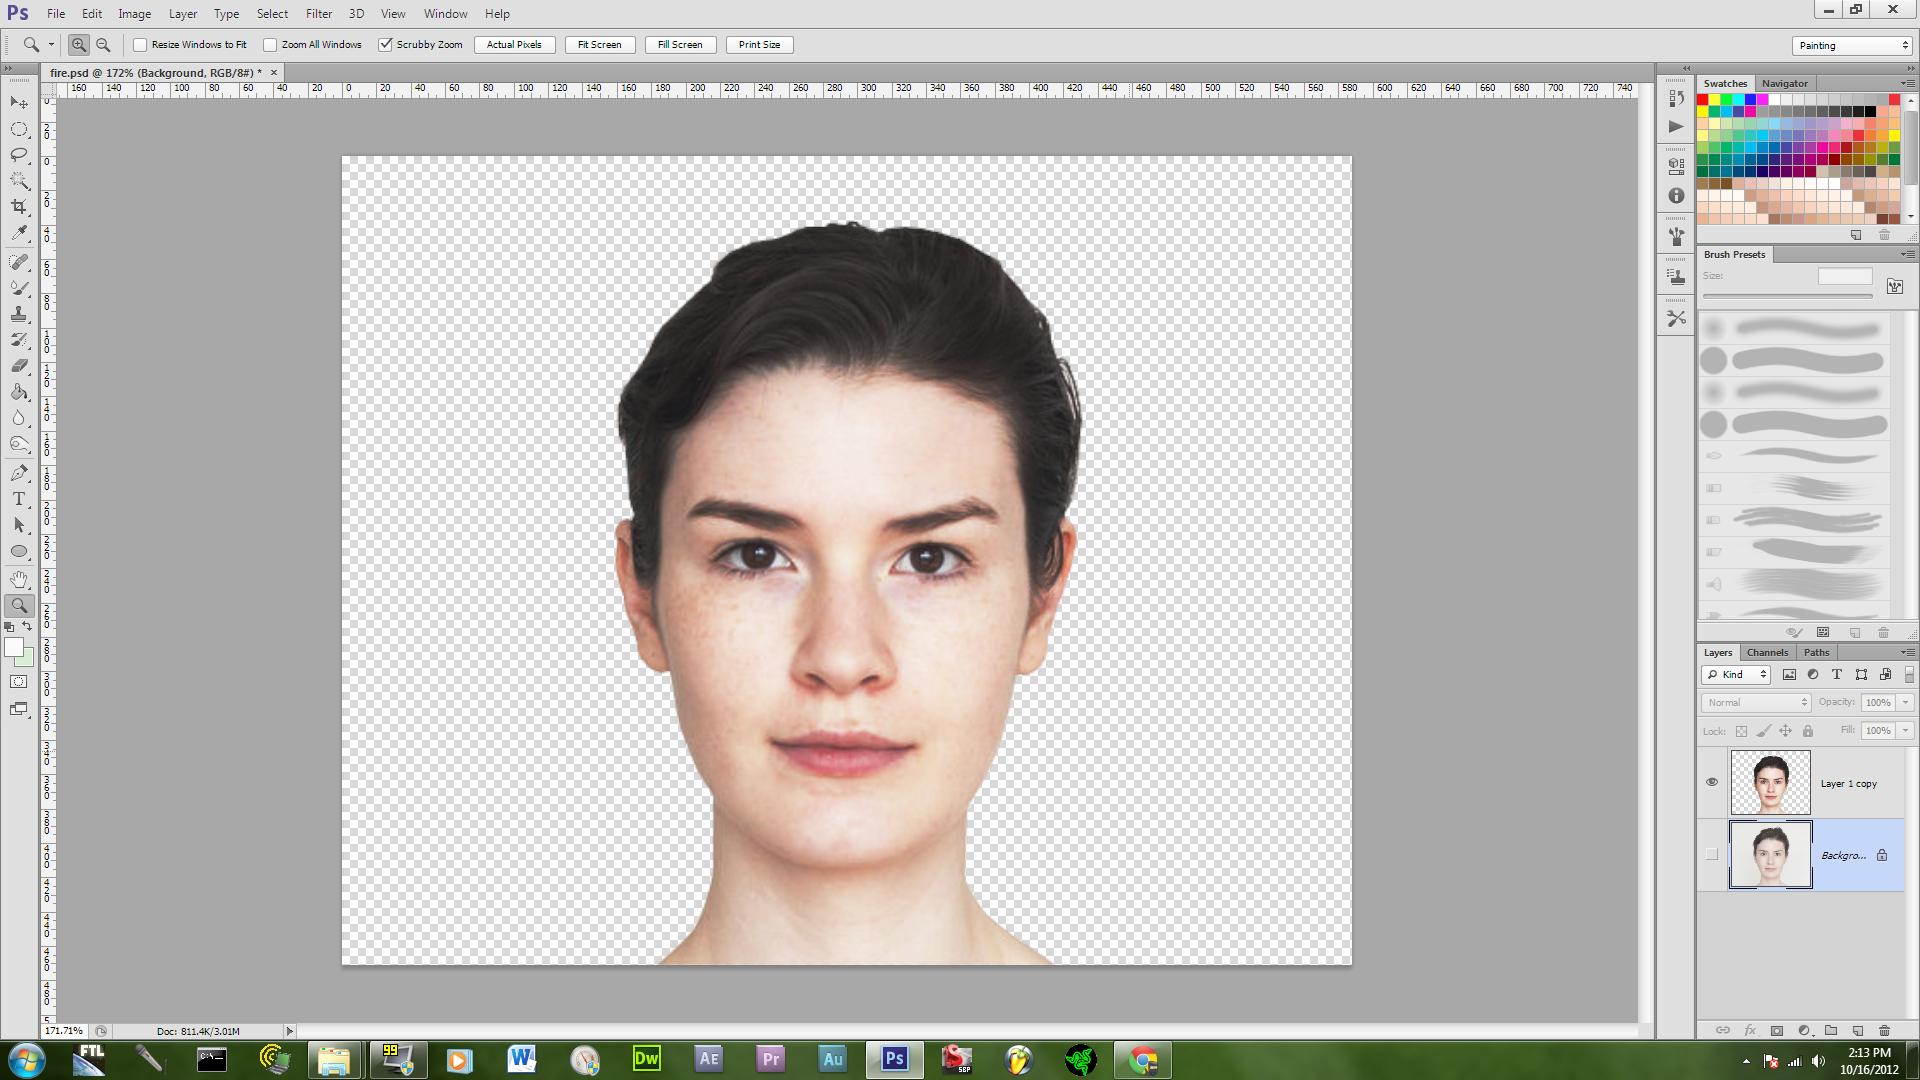Toggle filter for type layers
This screenshot has height=1080, width=1920.
[x=1837, y=675]
